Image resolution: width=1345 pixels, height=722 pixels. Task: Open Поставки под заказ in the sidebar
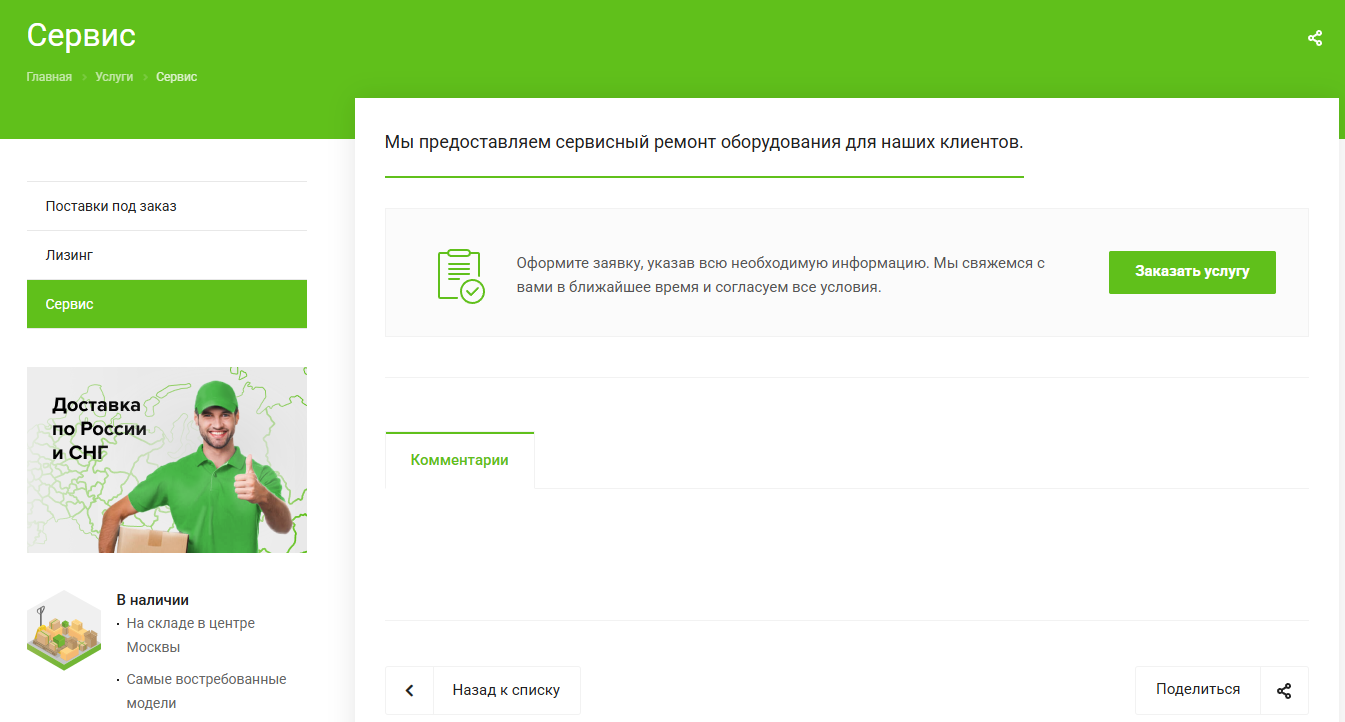111,206
